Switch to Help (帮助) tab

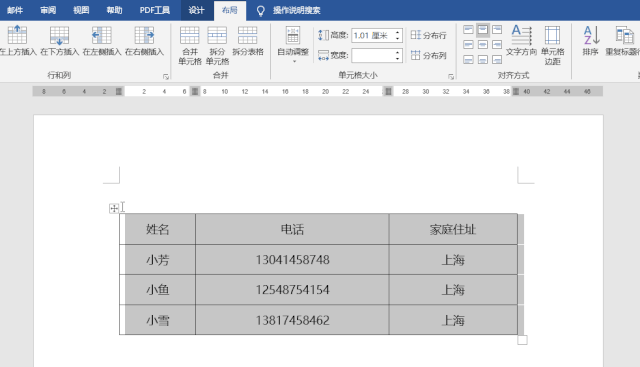(114, 10)
